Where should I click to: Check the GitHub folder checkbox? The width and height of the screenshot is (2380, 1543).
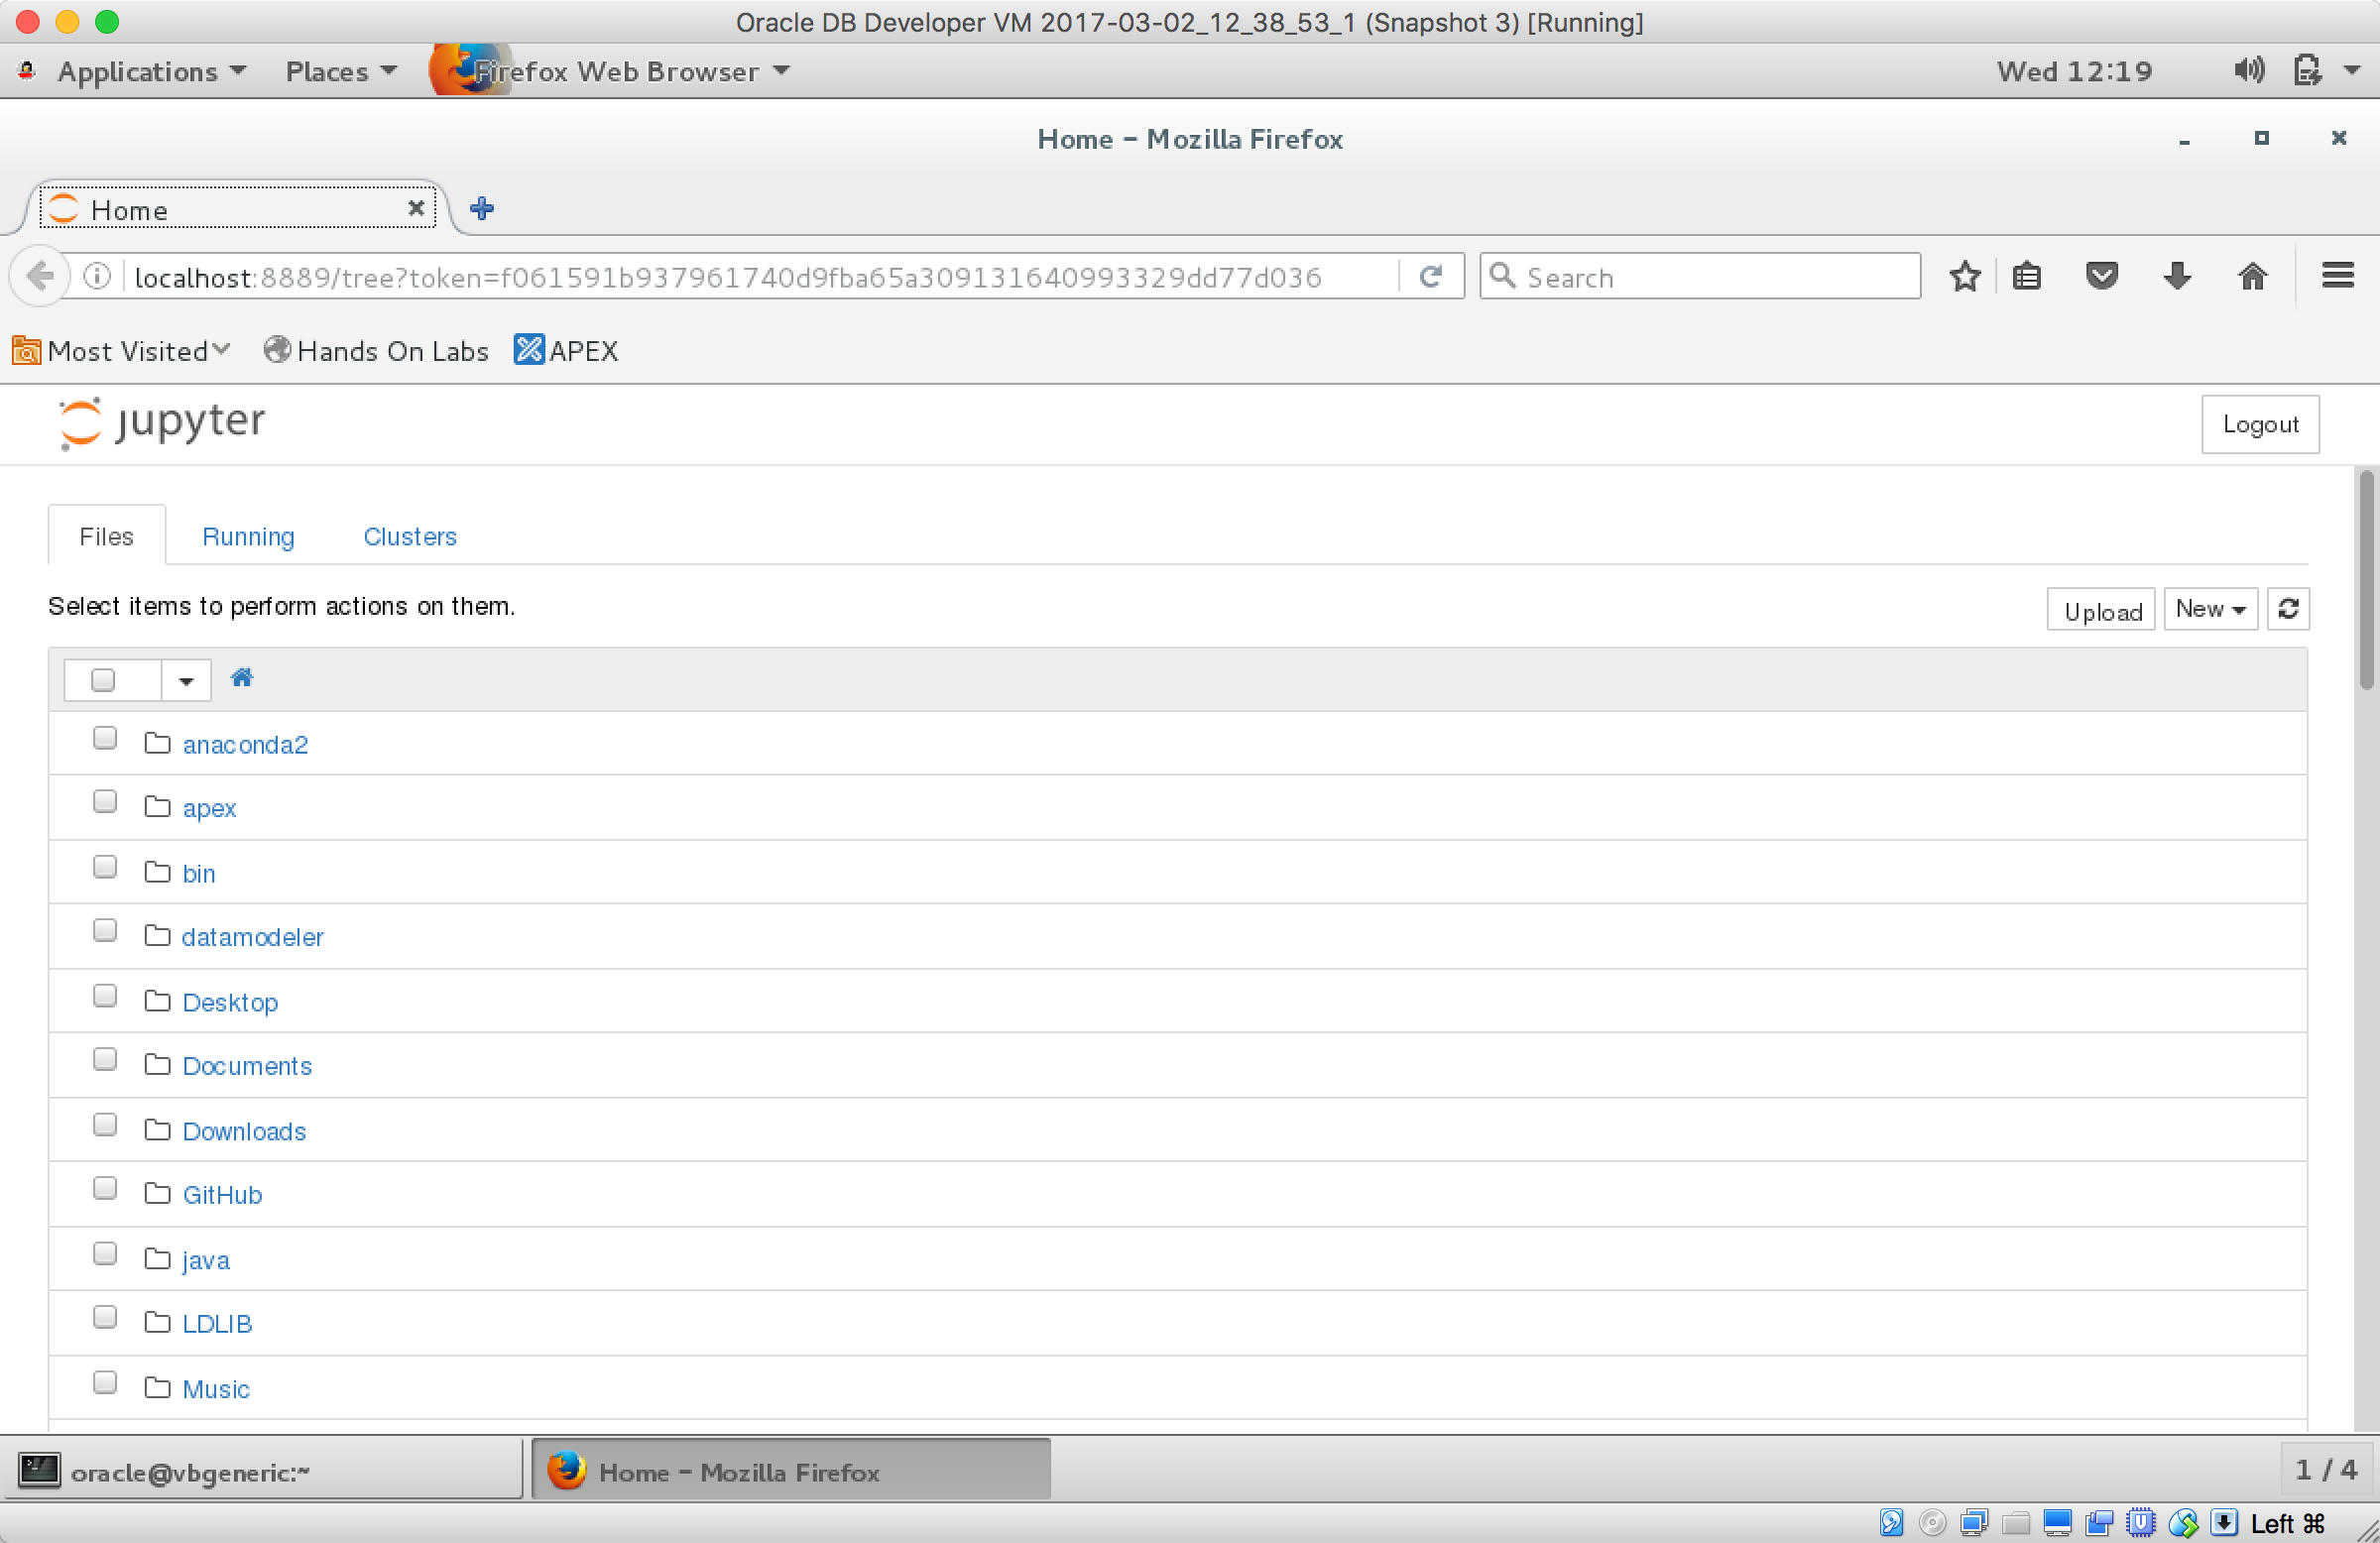[105, 1188]
